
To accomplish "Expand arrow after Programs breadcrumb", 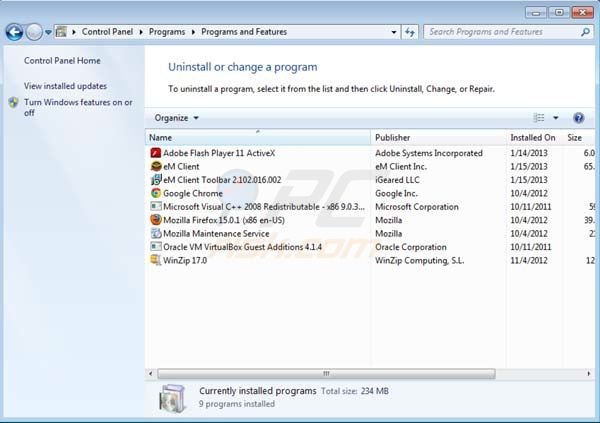I will click(193, 32).
